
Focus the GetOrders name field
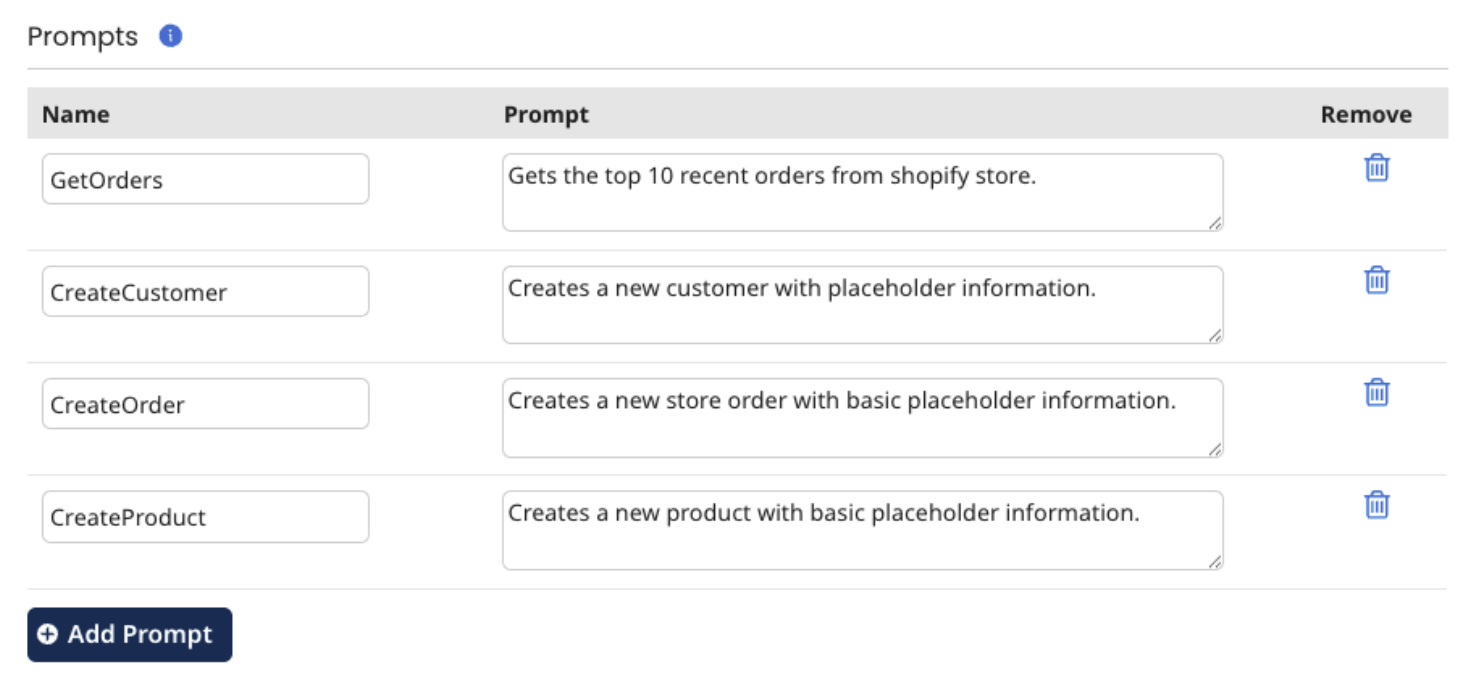[x=205, y=179]
